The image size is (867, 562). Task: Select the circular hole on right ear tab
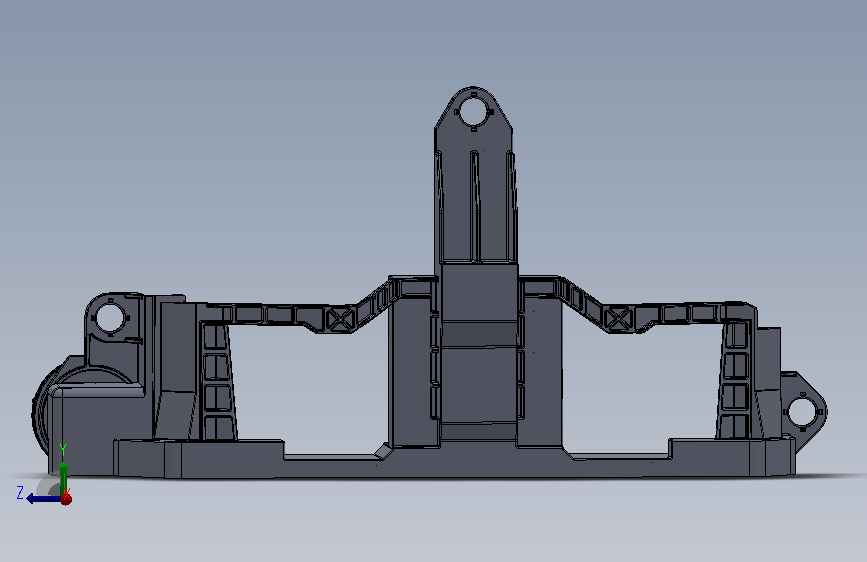[802, 412]
